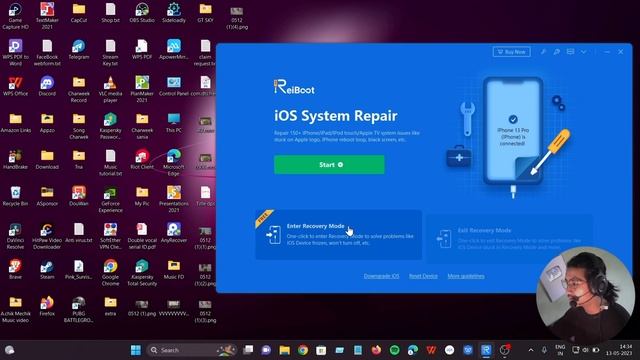Select the VLC media player desktop icon

(x=110, y=89)
